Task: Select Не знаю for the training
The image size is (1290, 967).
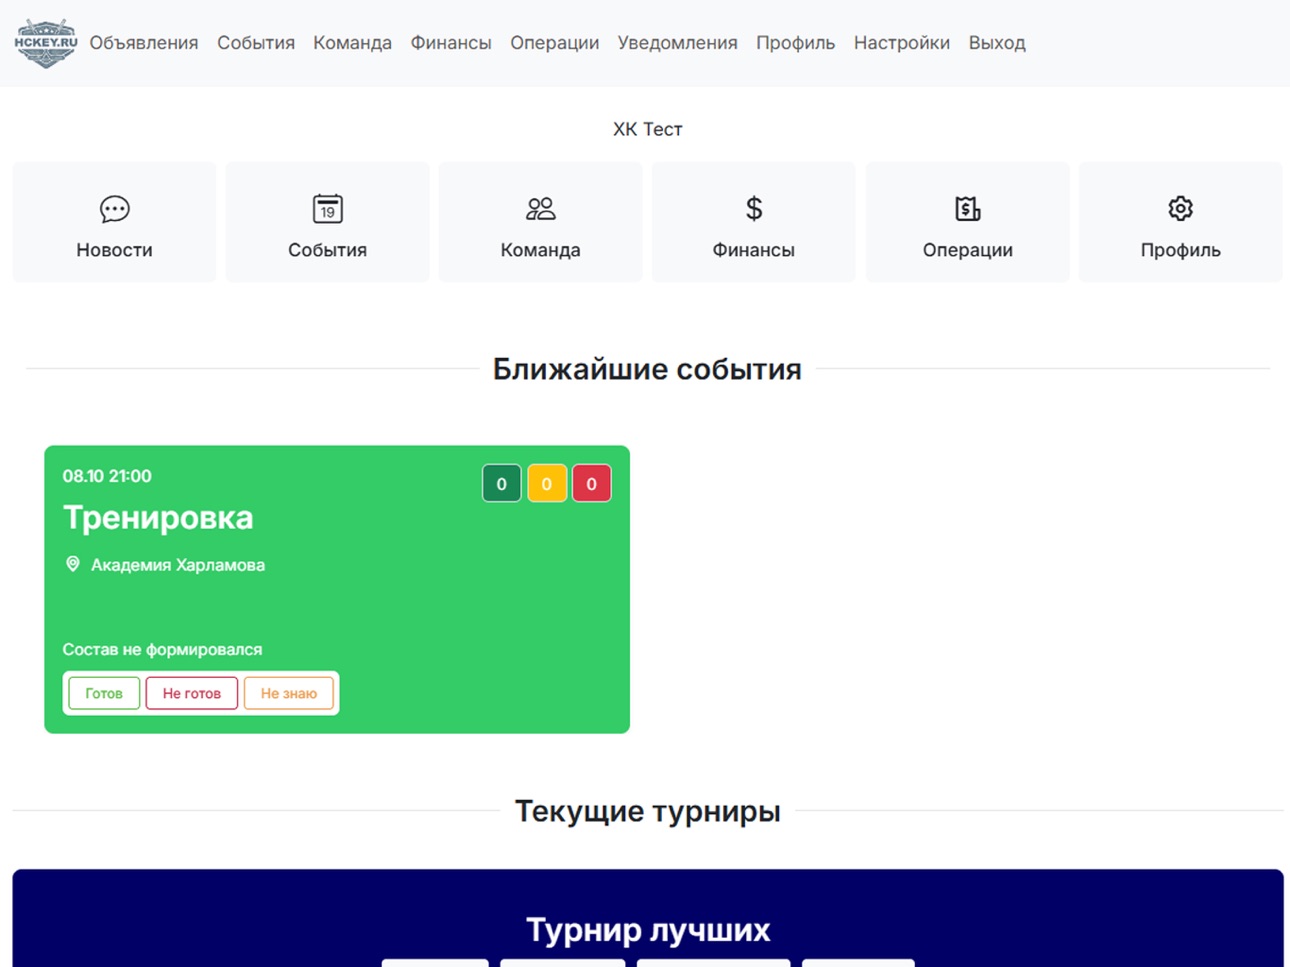Action: 289,693
